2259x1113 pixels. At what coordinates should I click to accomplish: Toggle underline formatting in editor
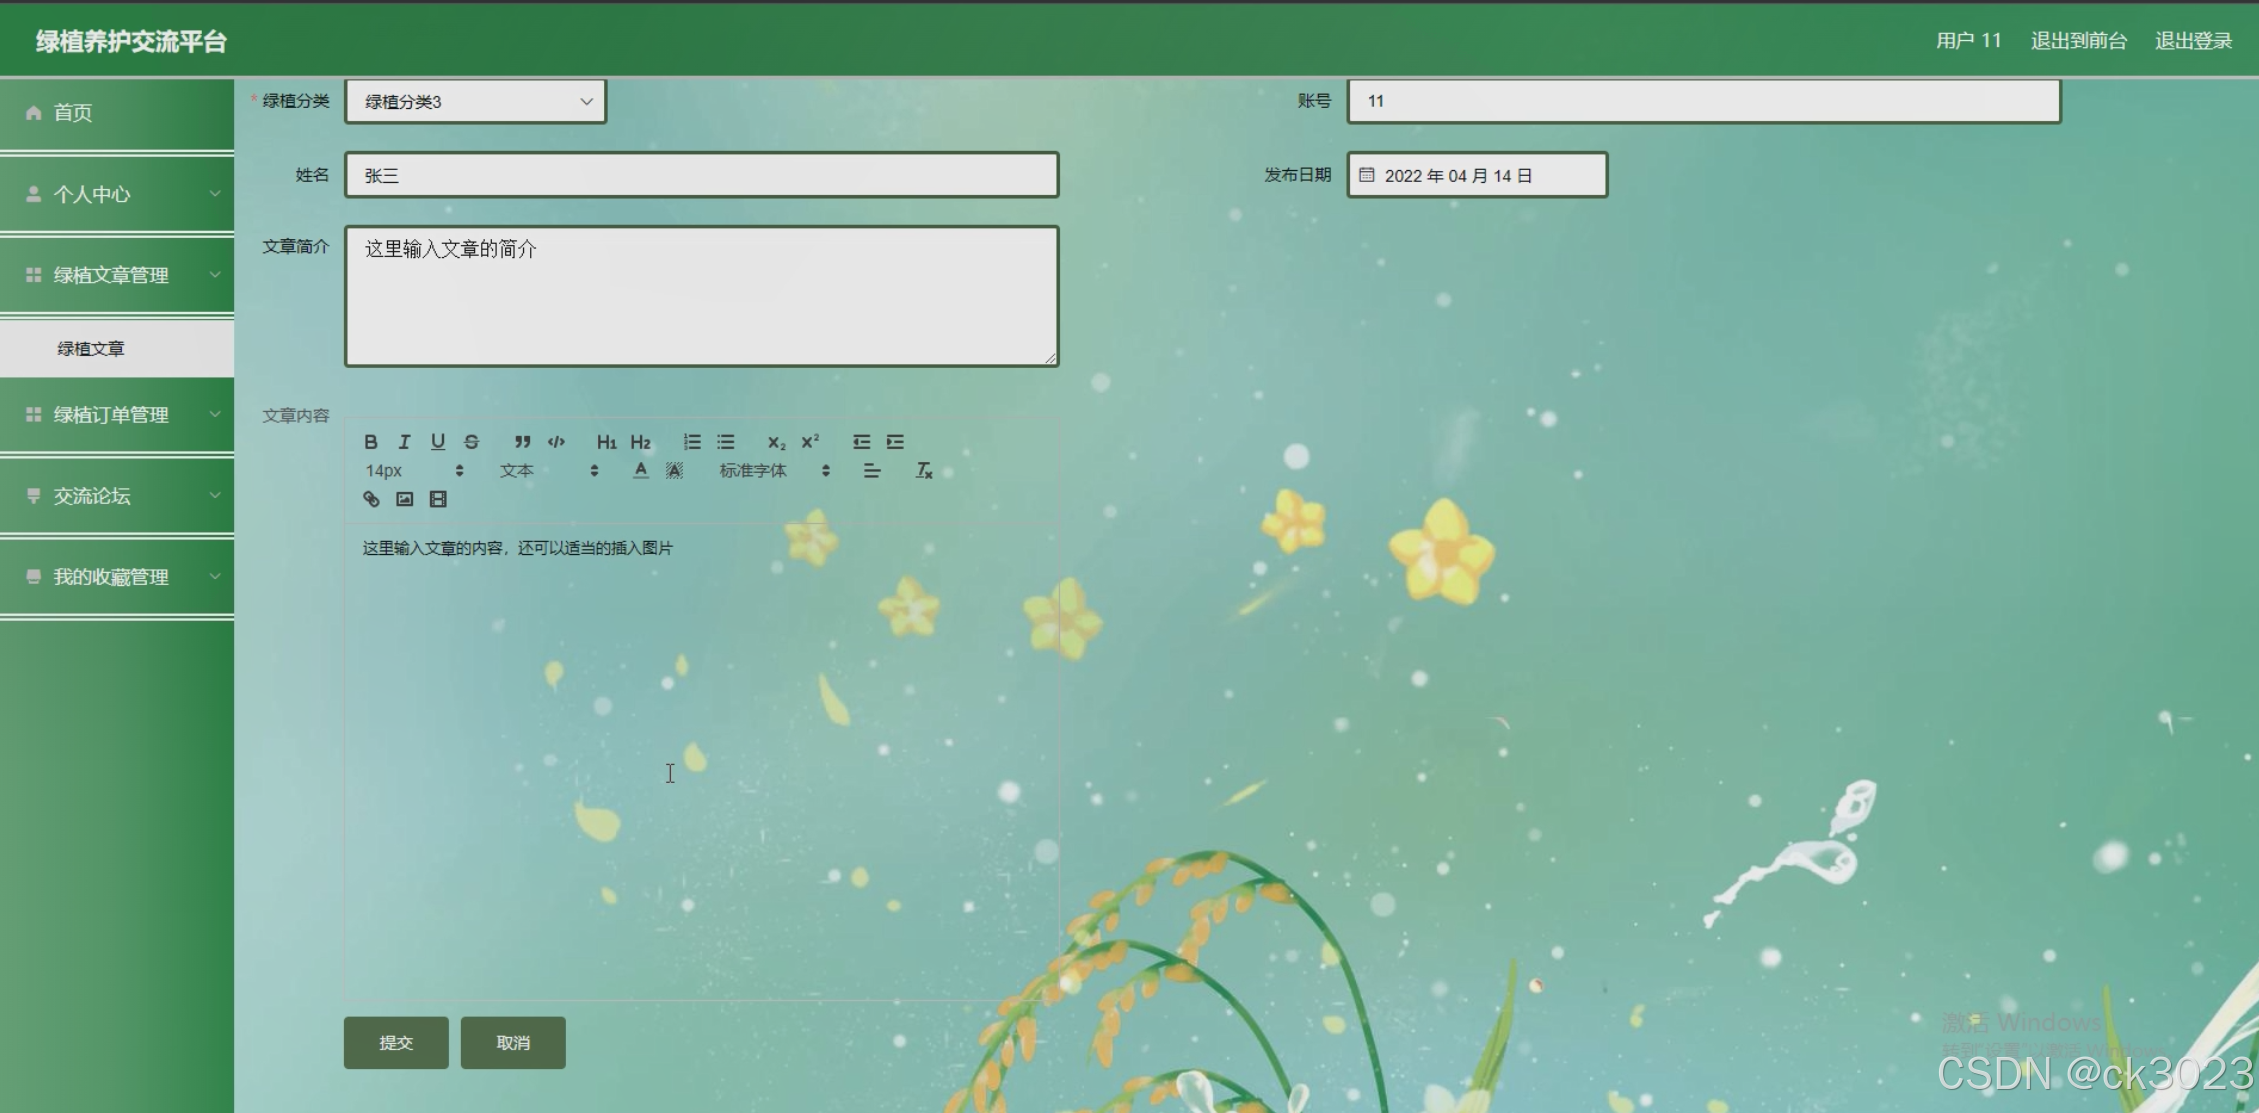click(438, 442)
